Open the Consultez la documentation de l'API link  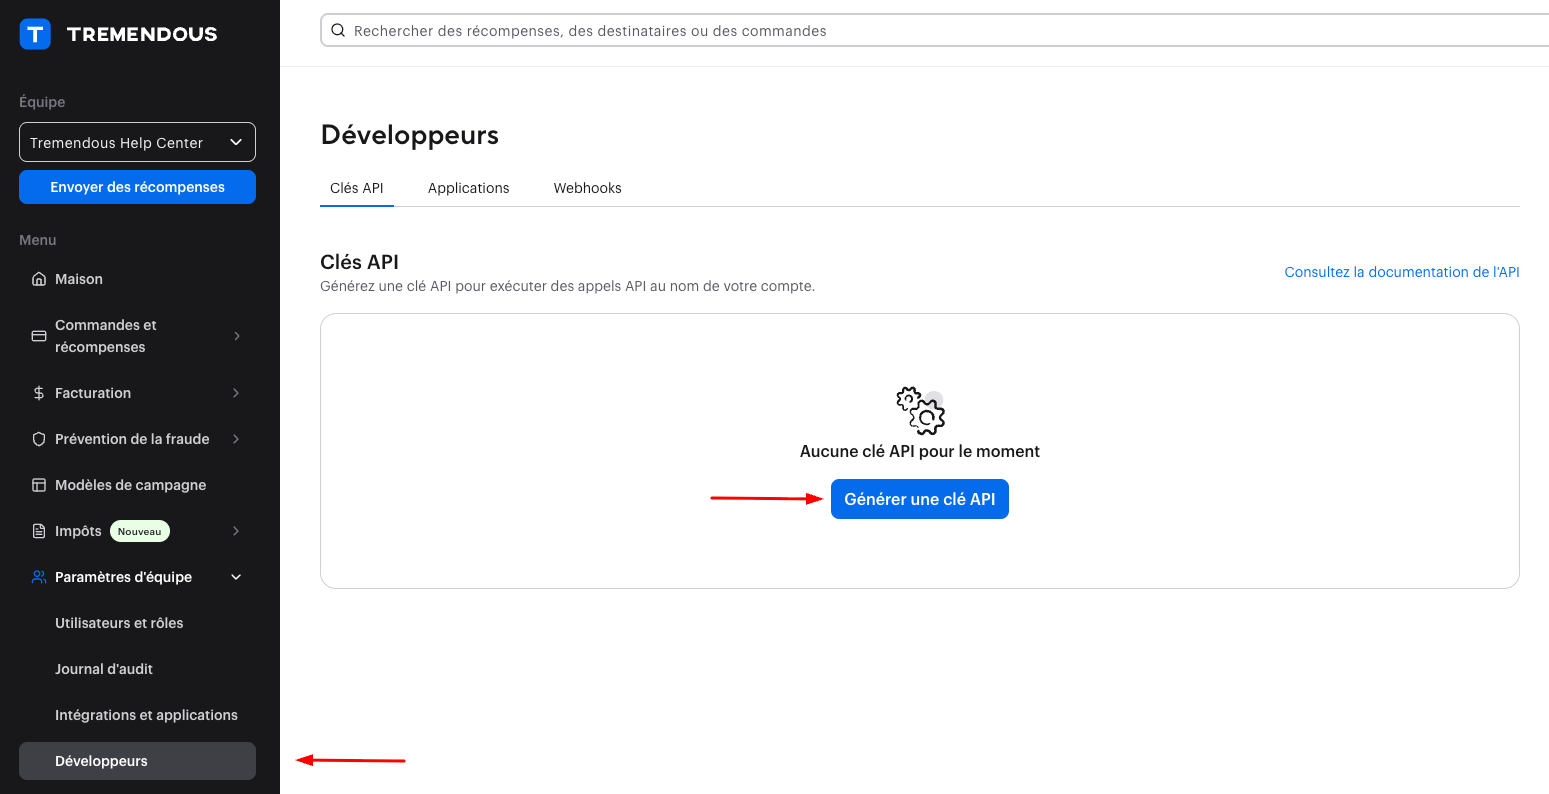coord(1401,272)
